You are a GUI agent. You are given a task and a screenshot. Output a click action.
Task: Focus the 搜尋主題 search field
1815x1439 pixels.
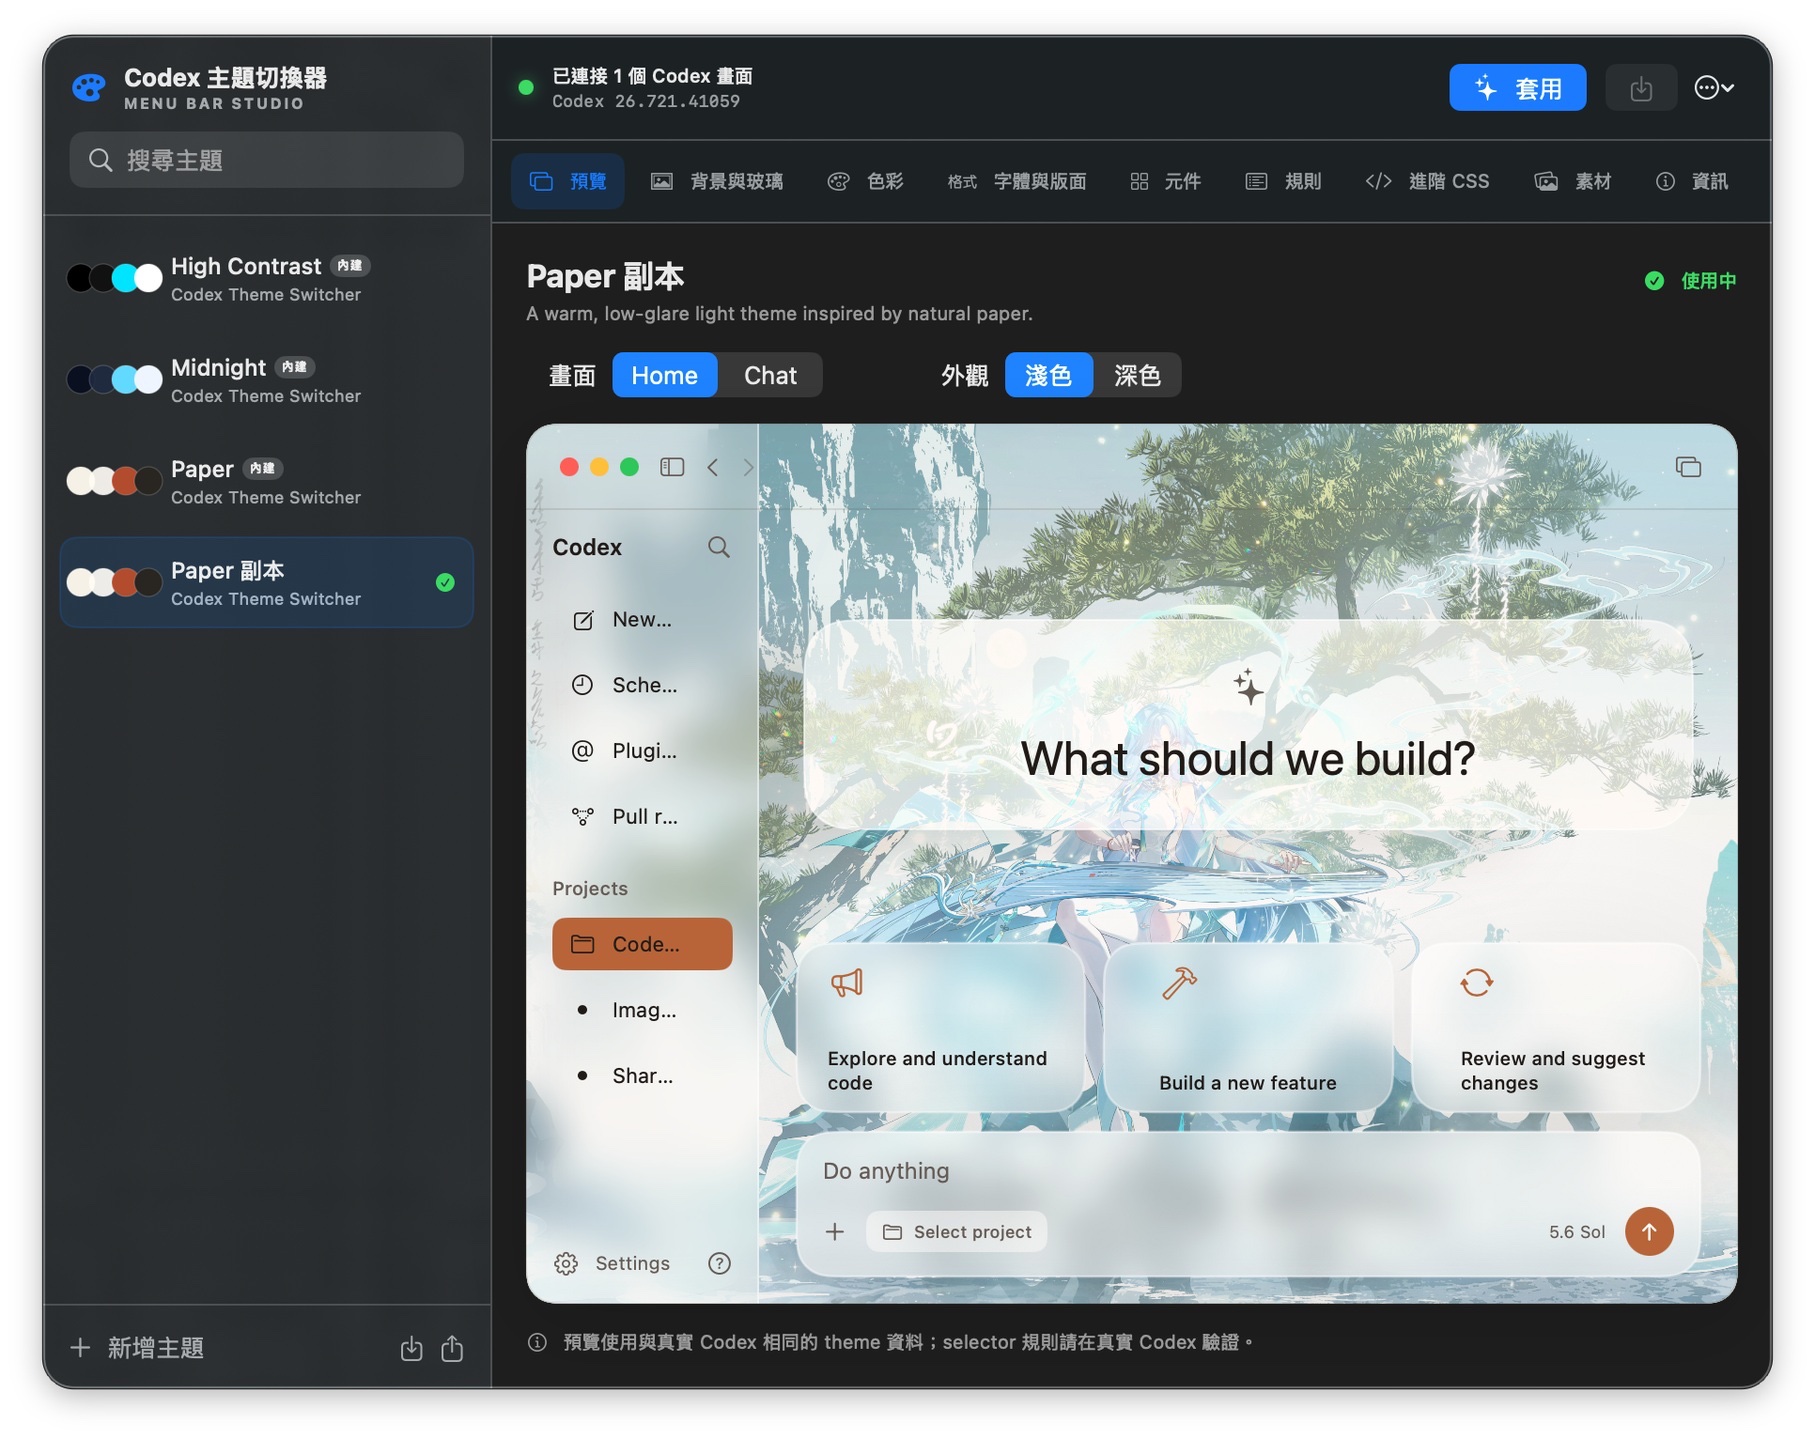click(266, 160)
